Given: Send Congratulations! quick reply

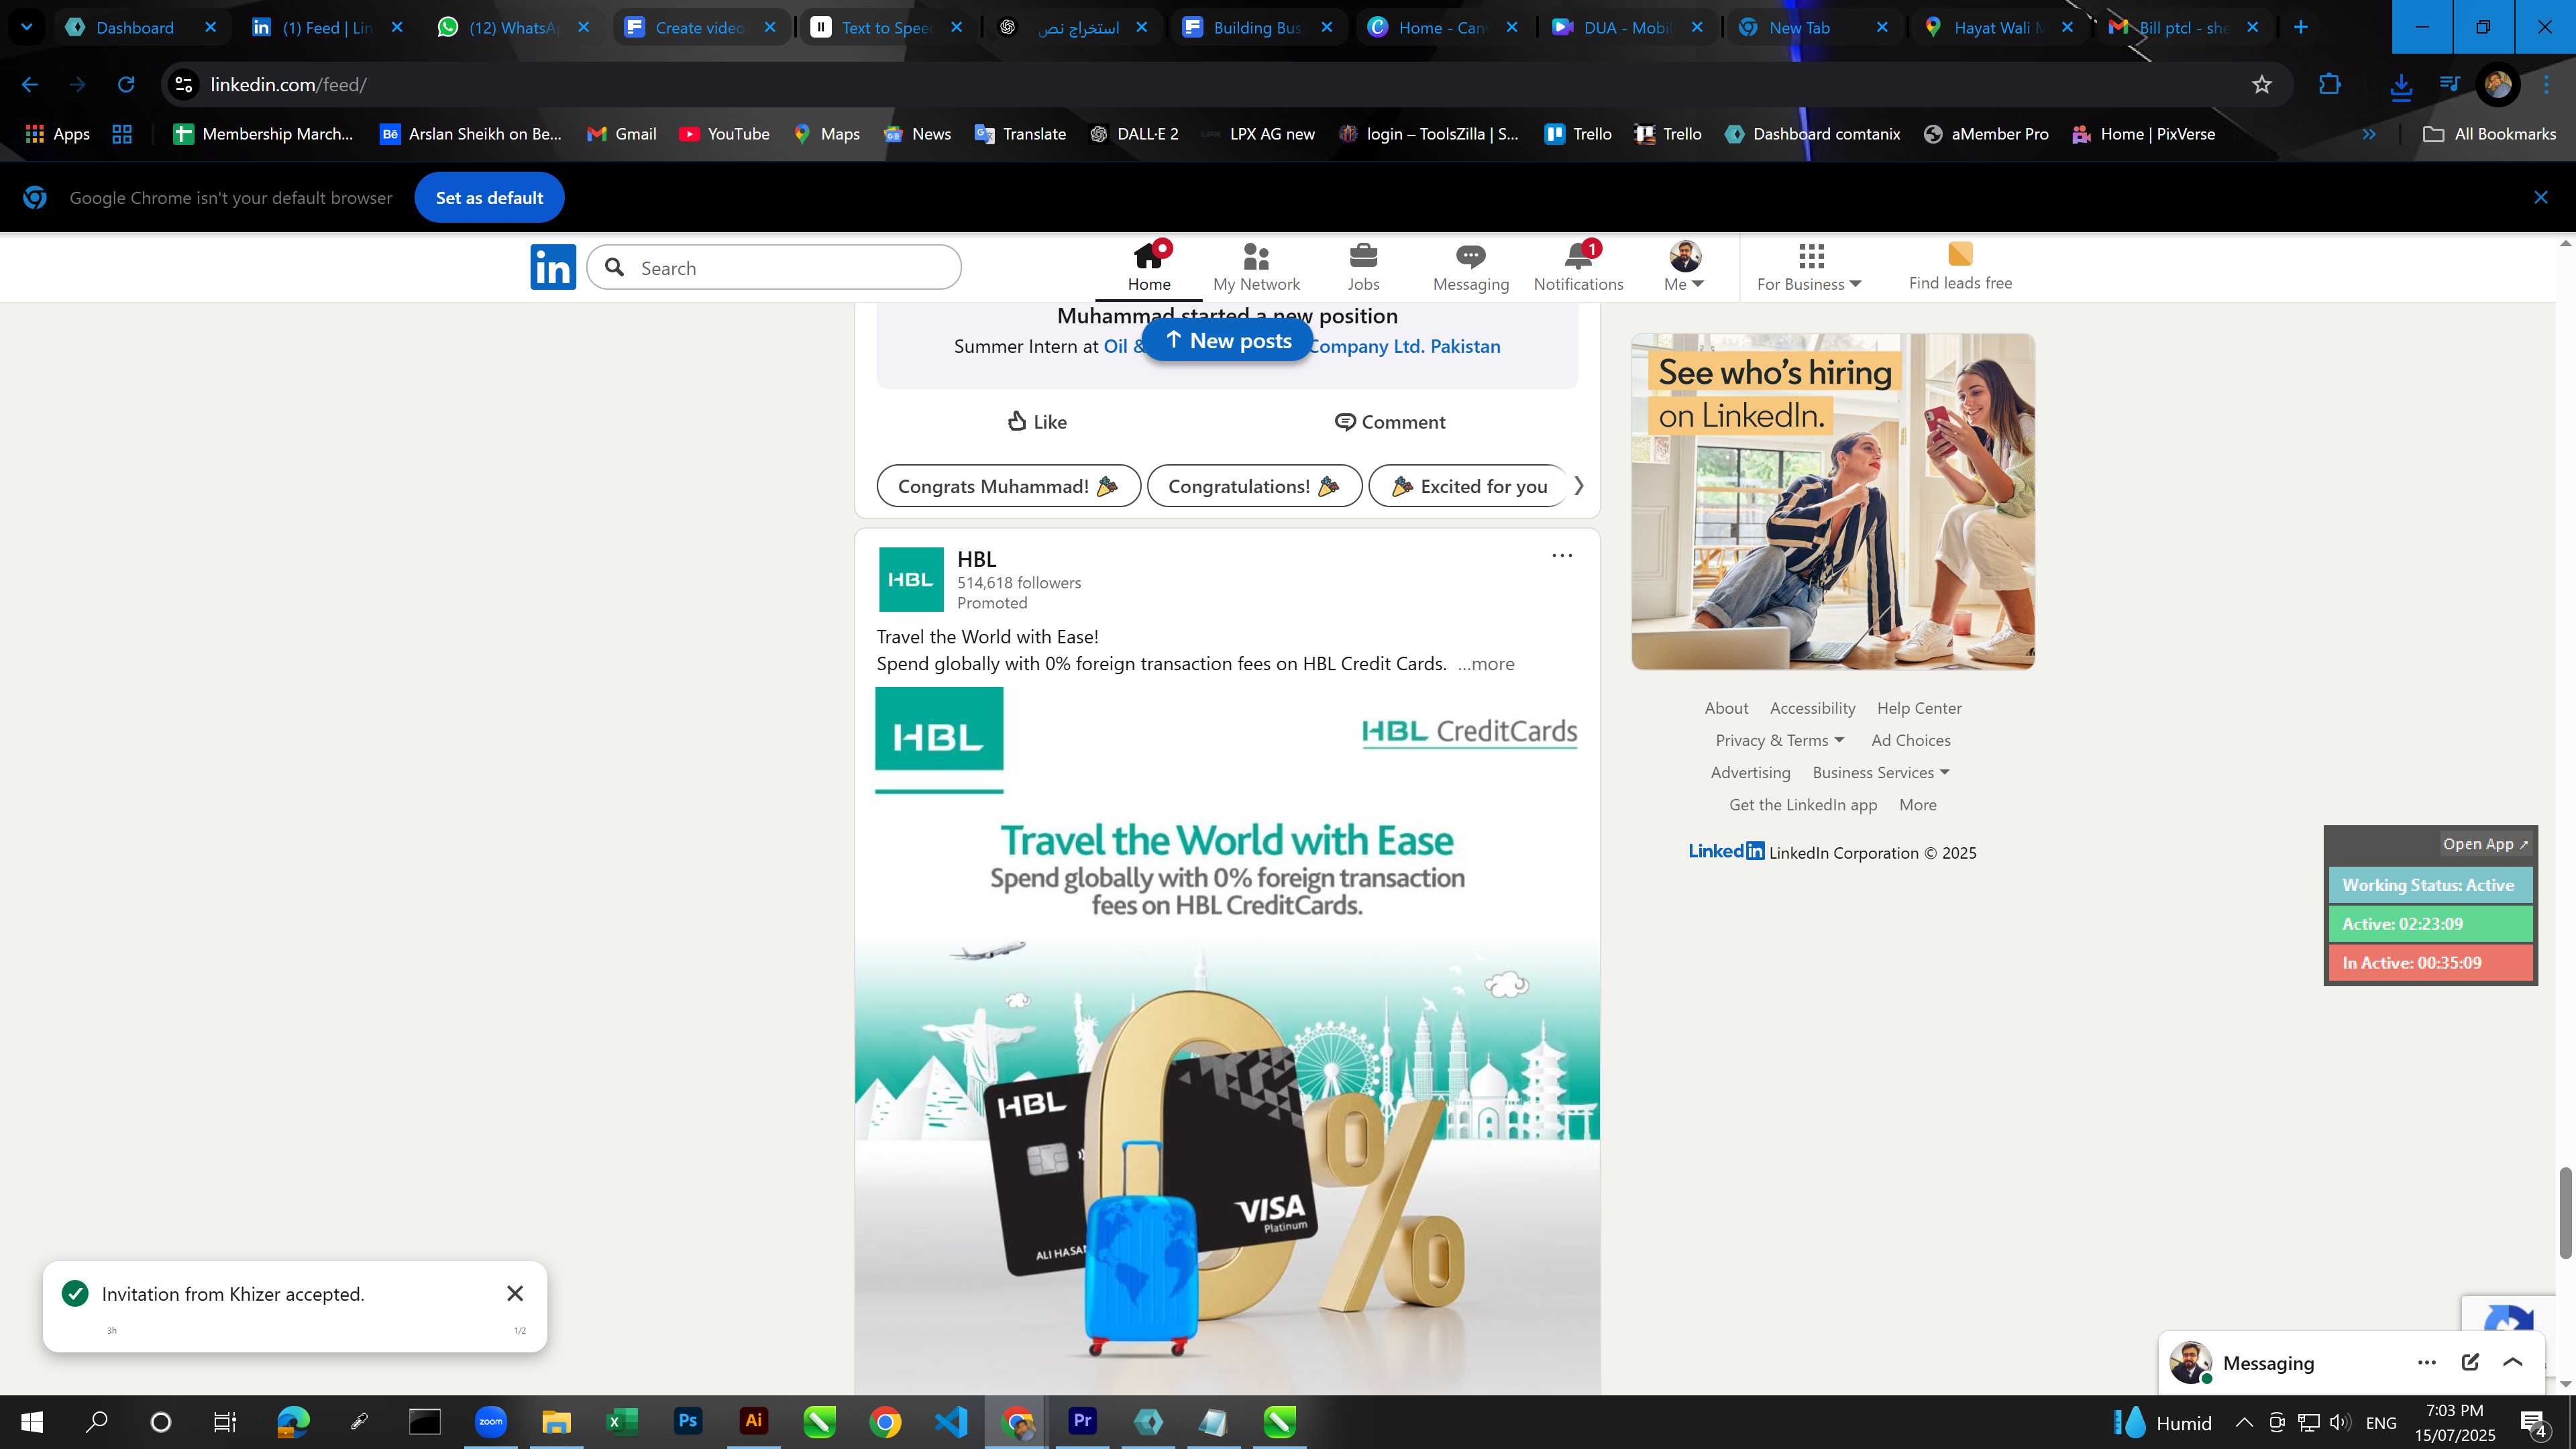Looking at the screenshot, I should 1254,486.
